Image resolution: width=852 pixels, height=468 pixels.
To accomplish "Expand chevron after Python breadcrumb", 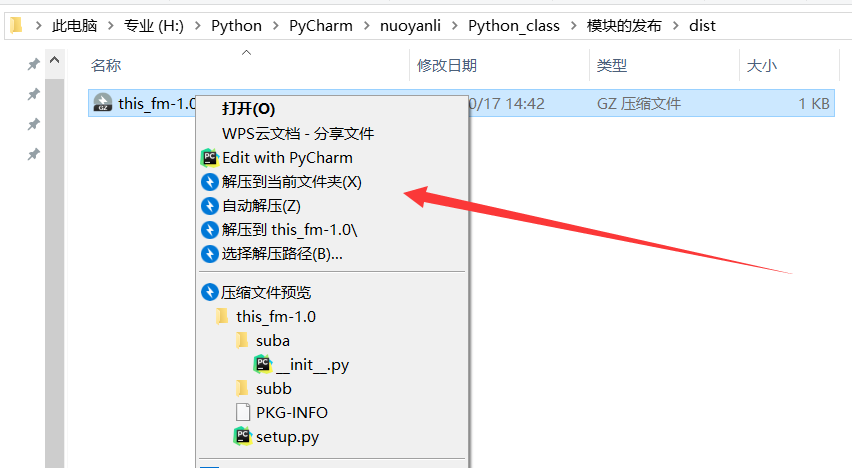I will (275, 26).
